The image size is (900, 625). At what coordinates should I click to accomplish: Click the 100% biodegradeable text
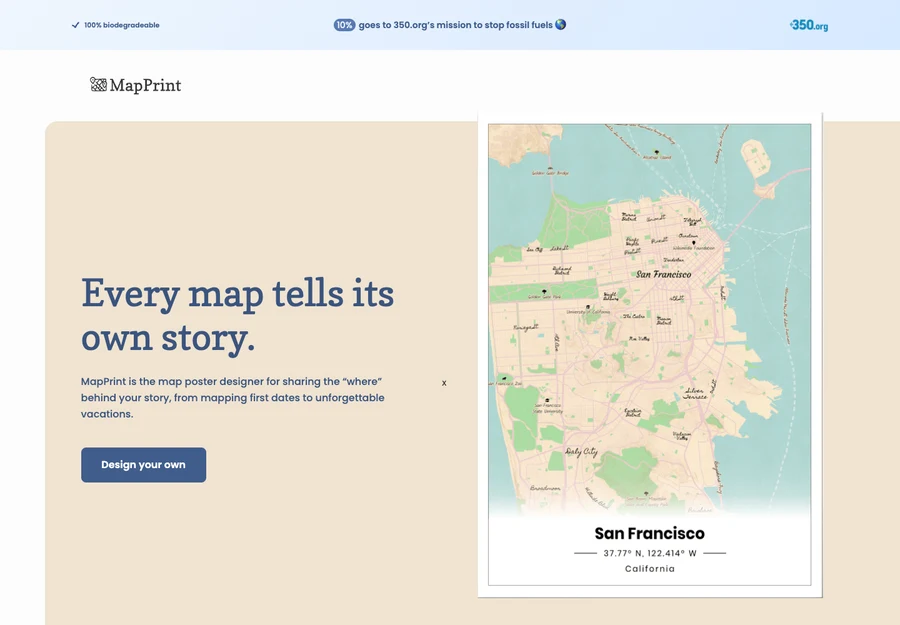click(x=122, y=25)
